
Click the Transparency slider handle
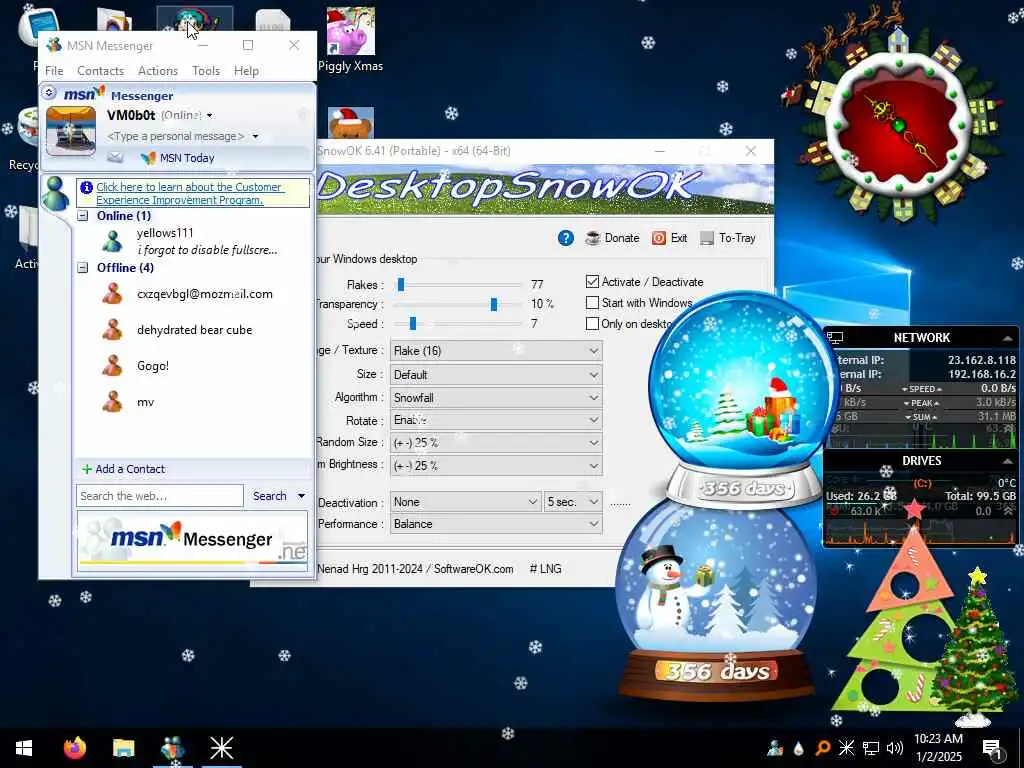tap(494, 304)
